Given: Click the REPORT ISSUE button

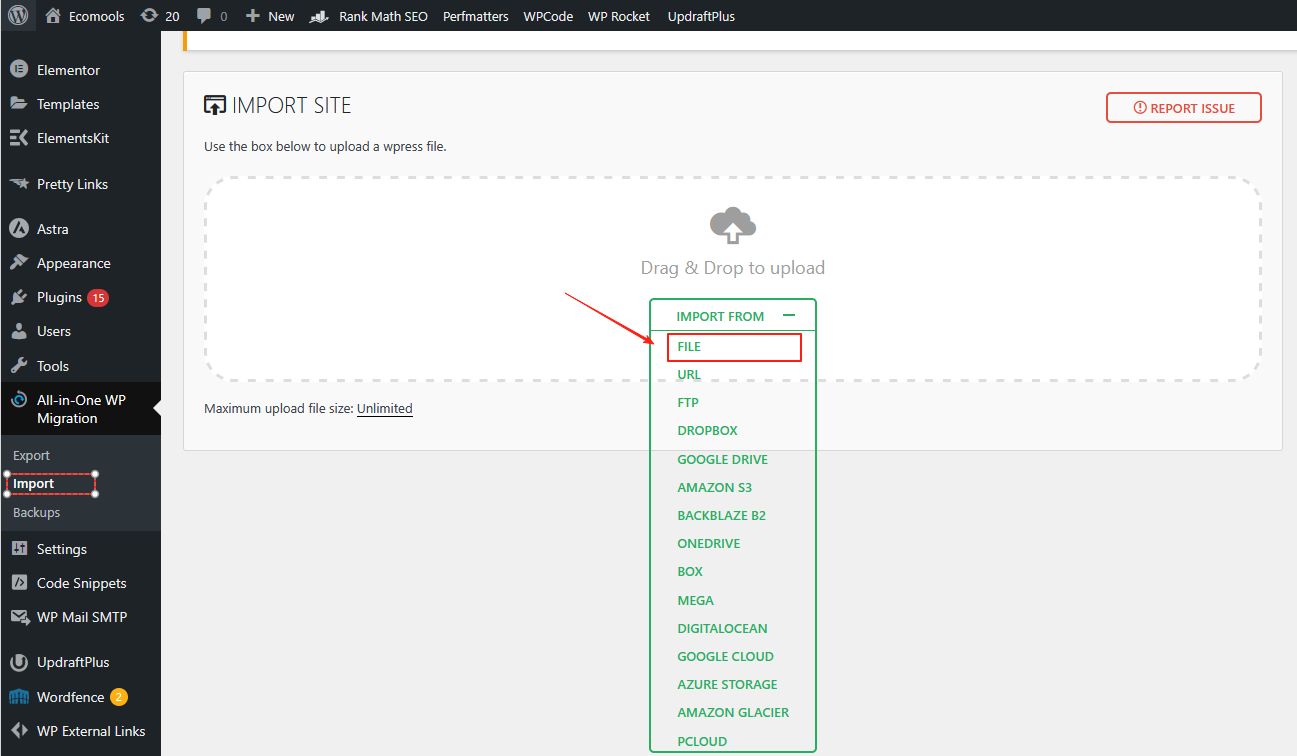Looking at the screenshot, I should [1184, 108].
